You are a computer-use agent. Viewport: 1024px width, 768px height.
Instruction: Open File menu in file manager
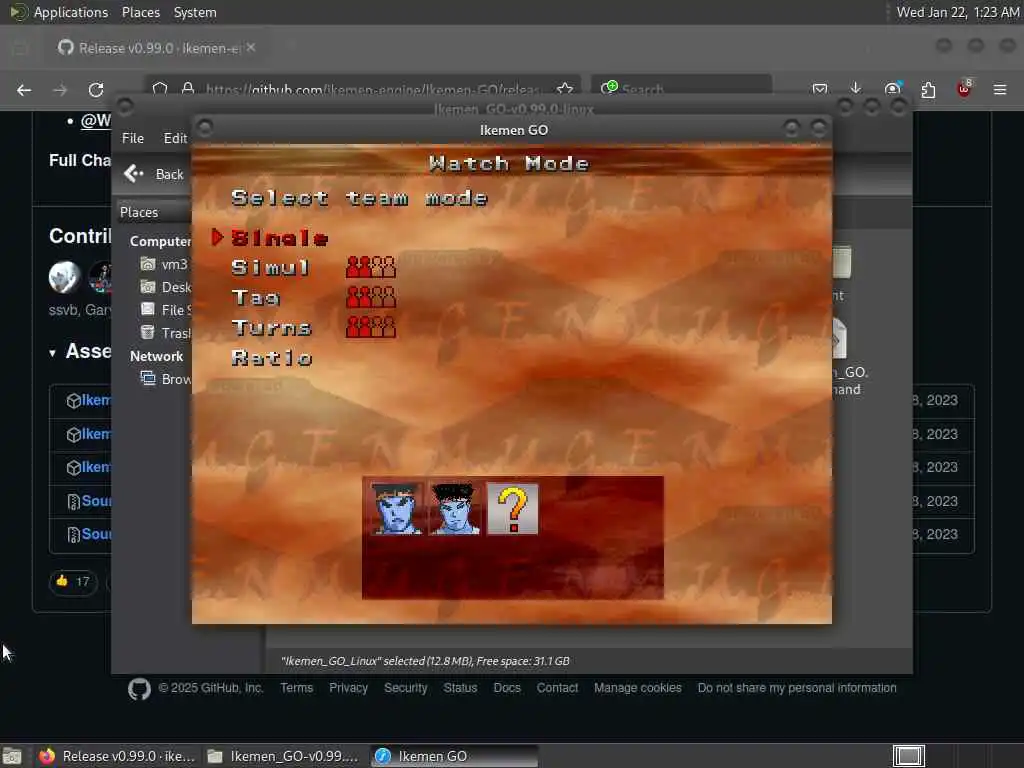tap(133, 138)
